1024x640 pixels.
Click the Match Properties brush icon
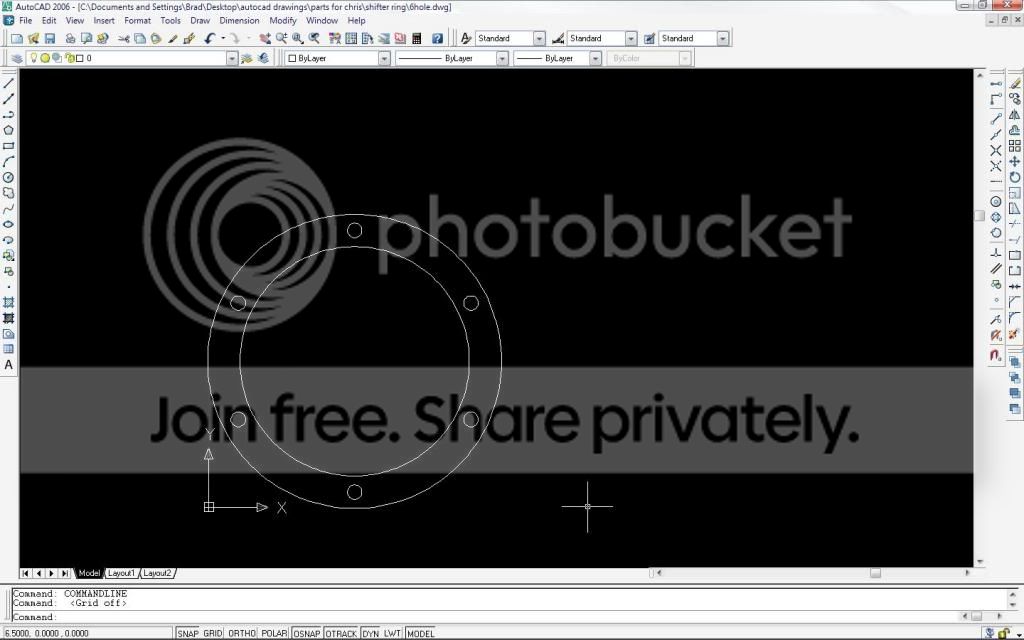(172, 39)
